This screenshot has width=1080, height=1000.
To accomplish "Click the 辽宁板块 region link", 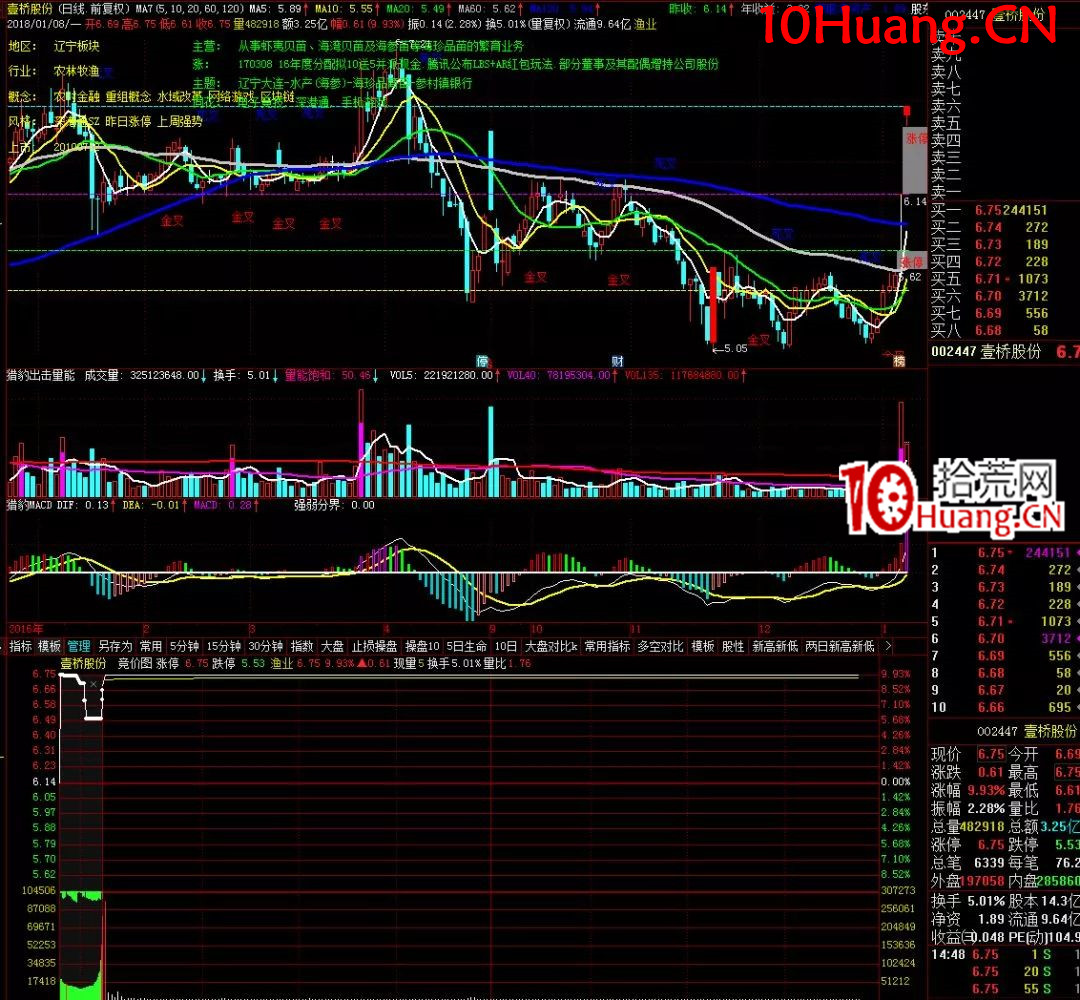I will (76, 46).
